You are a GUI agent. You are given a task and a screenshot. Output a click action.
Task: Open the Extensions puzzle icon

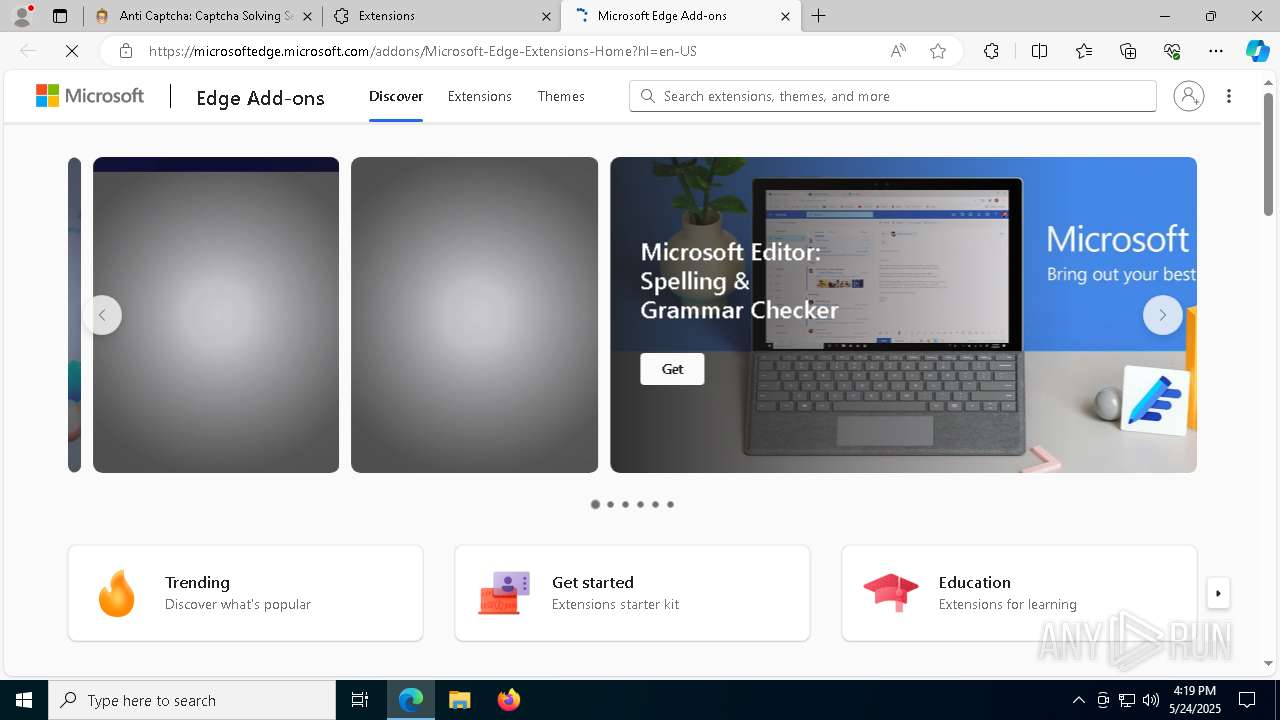tap(991, 51)
